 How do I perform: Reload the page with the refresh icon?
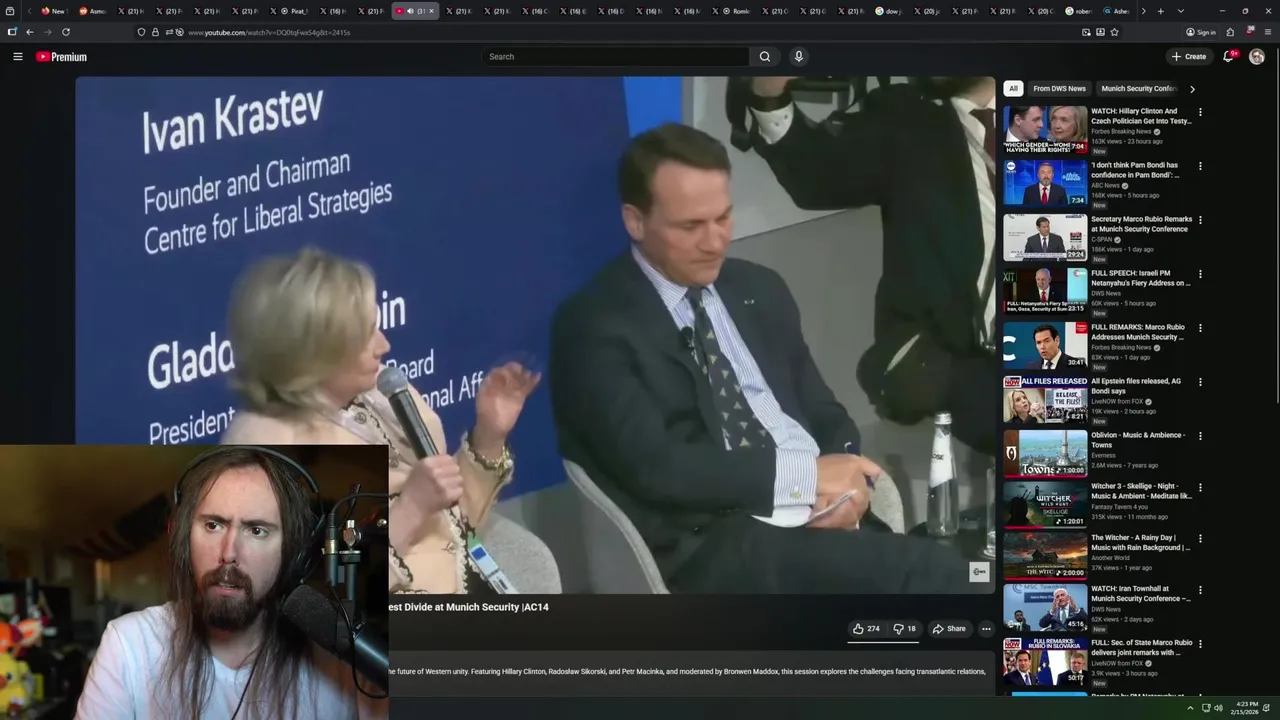point(66,32)
